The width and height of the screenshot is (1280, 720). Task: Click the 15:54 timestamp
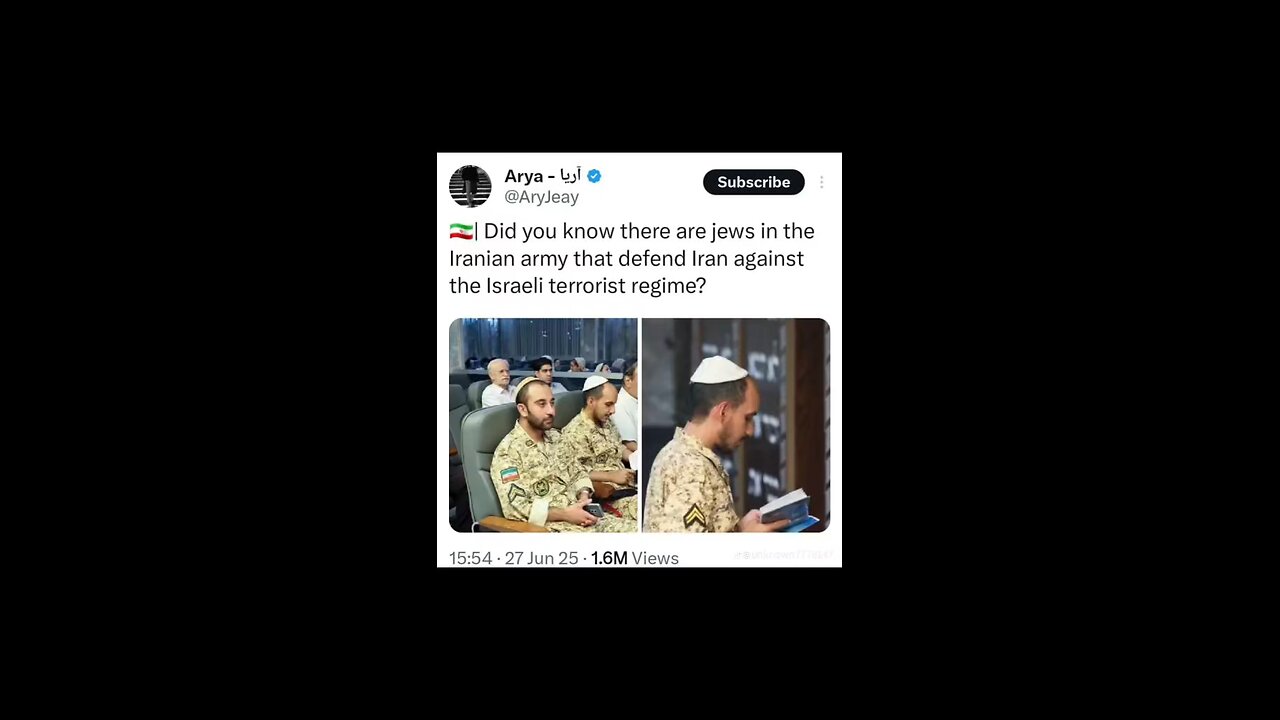click(470, 558)
